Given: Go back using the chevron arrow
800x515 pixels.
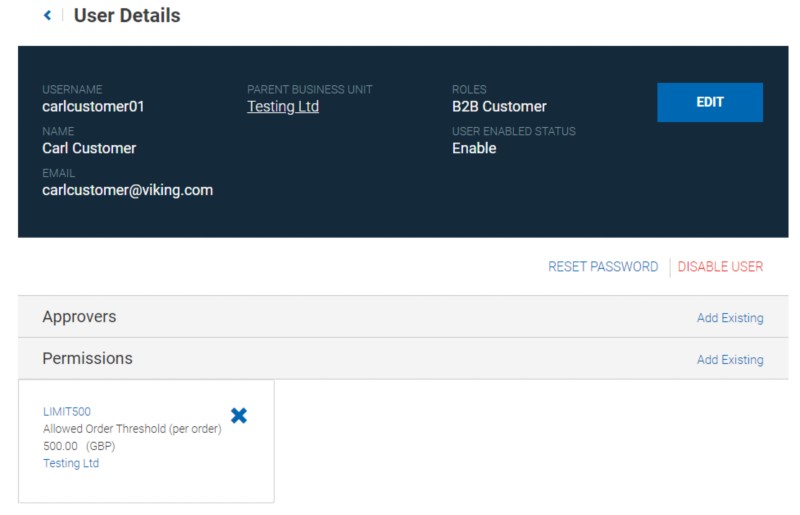Looking at the screenshot, I should tap(47, 16).
